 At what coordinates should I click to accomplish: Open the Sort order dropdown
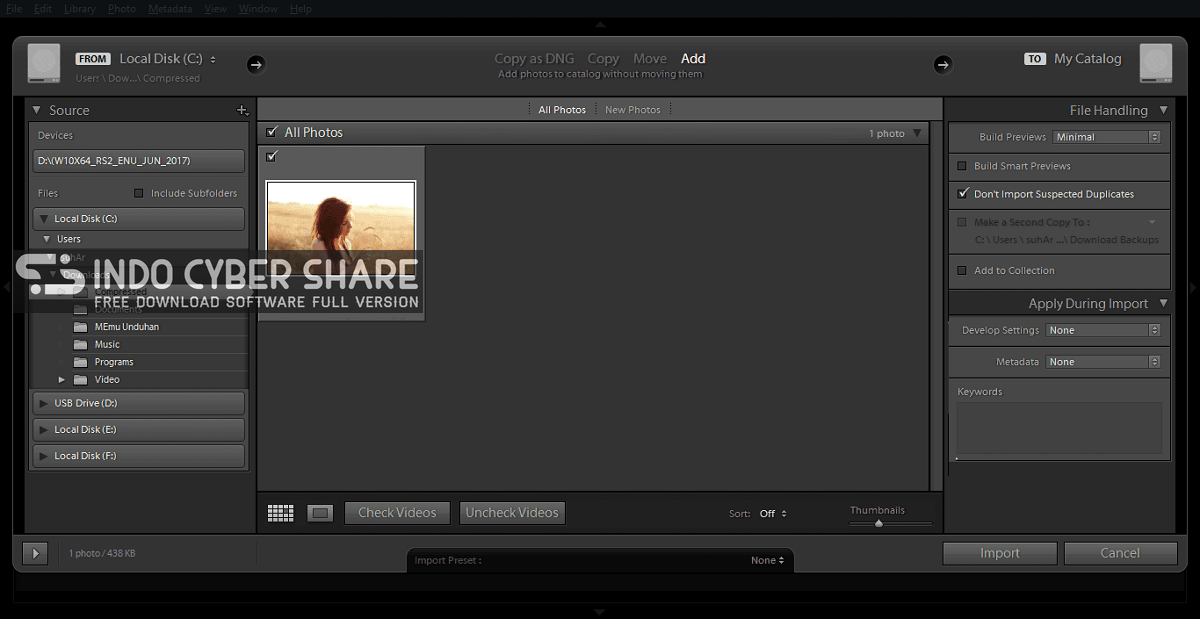pyautogui.click(x=773, y=514)
